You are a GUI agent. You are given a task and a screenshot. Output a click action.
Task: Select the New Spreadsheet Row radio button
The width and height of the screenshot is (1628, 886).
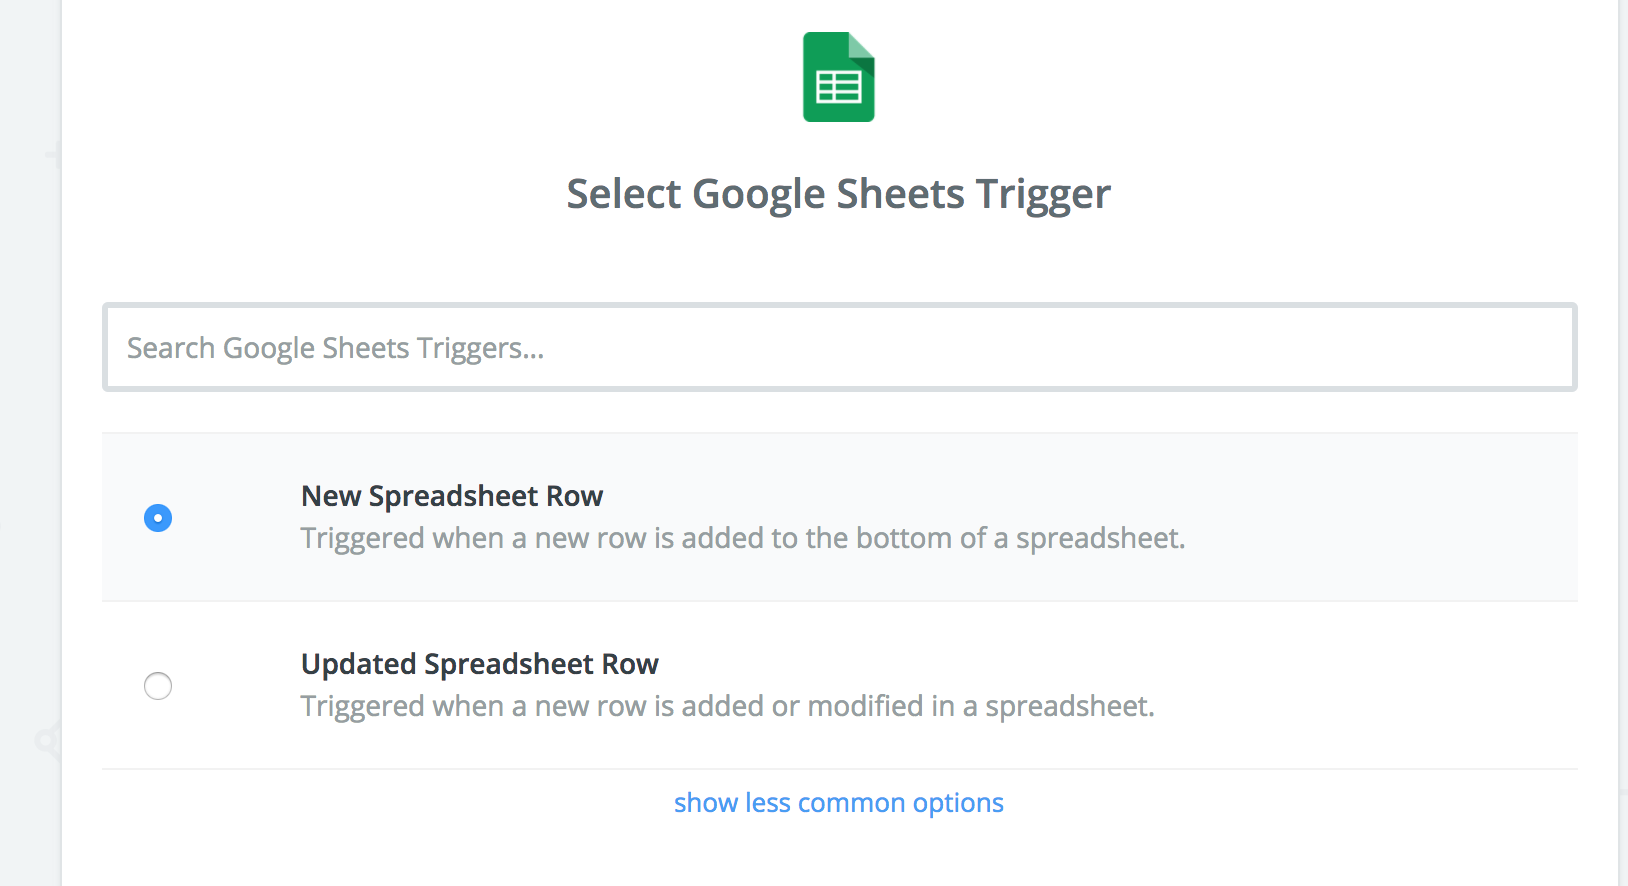pyautogui.click(x=158, y=518)
